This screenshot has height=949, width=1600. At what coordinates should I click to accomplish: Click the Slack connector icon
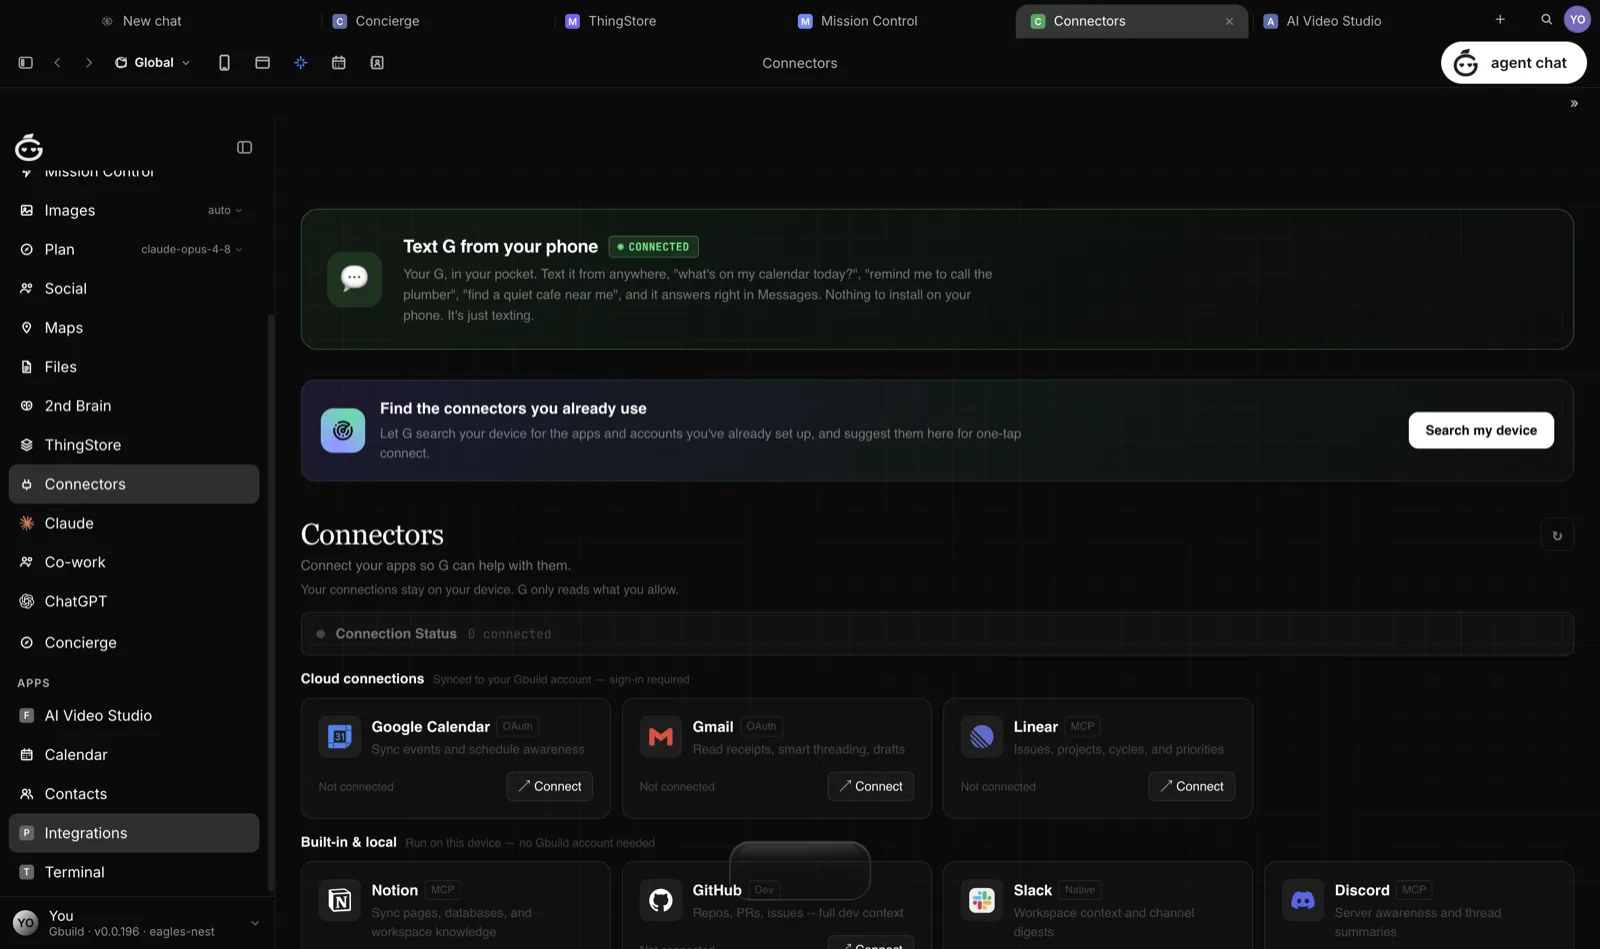[982, 900]
